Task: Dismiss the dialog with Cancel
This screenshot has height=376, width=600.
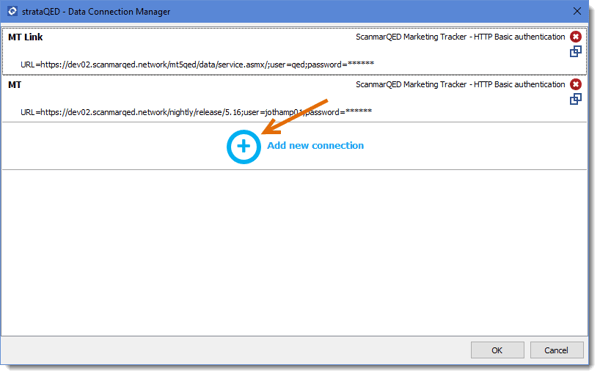Action: pos(556,350)
